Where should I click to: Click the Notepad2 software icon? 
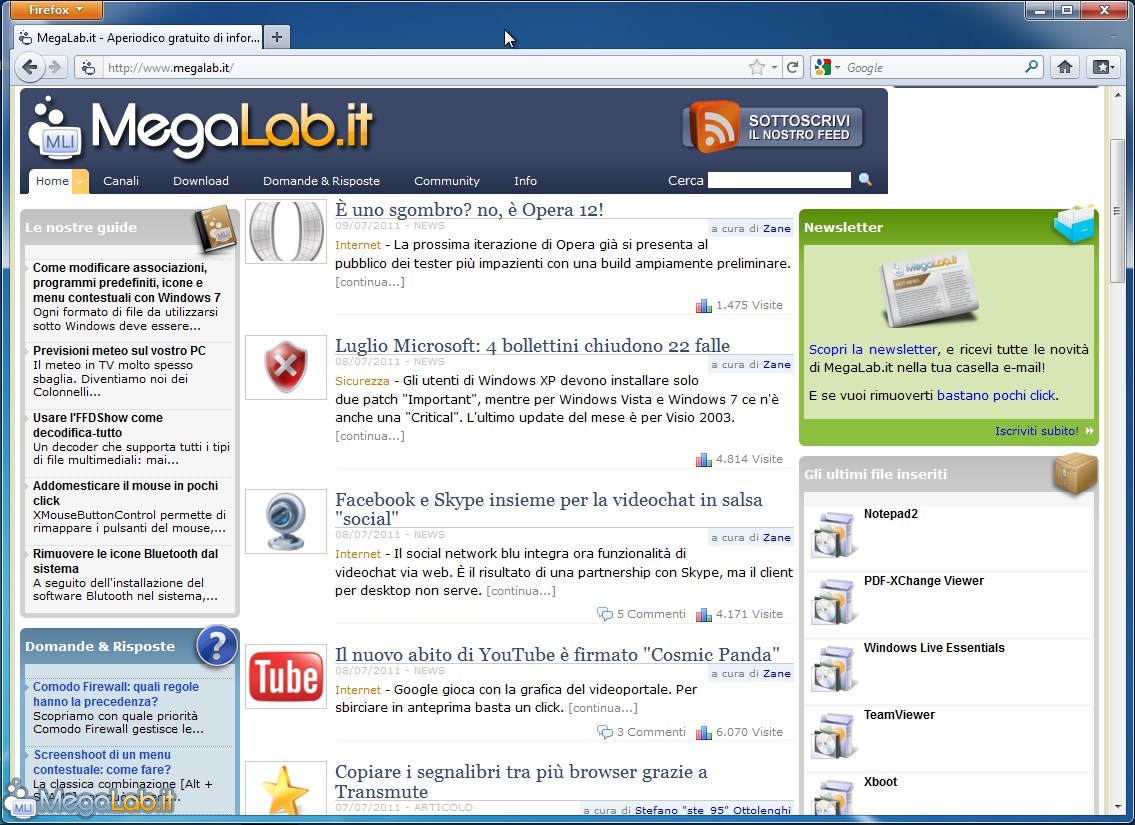(833, 534)
